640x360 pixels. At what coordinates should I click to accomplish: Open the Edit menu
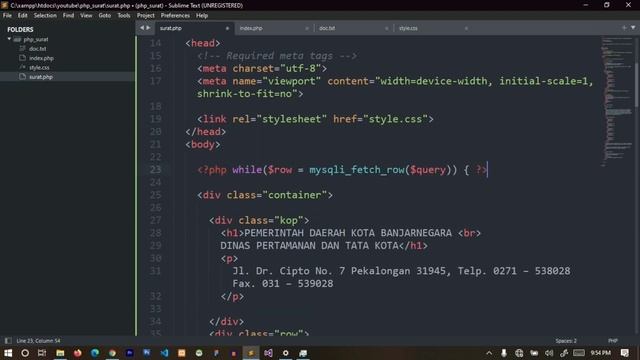(x=22, y=16)
